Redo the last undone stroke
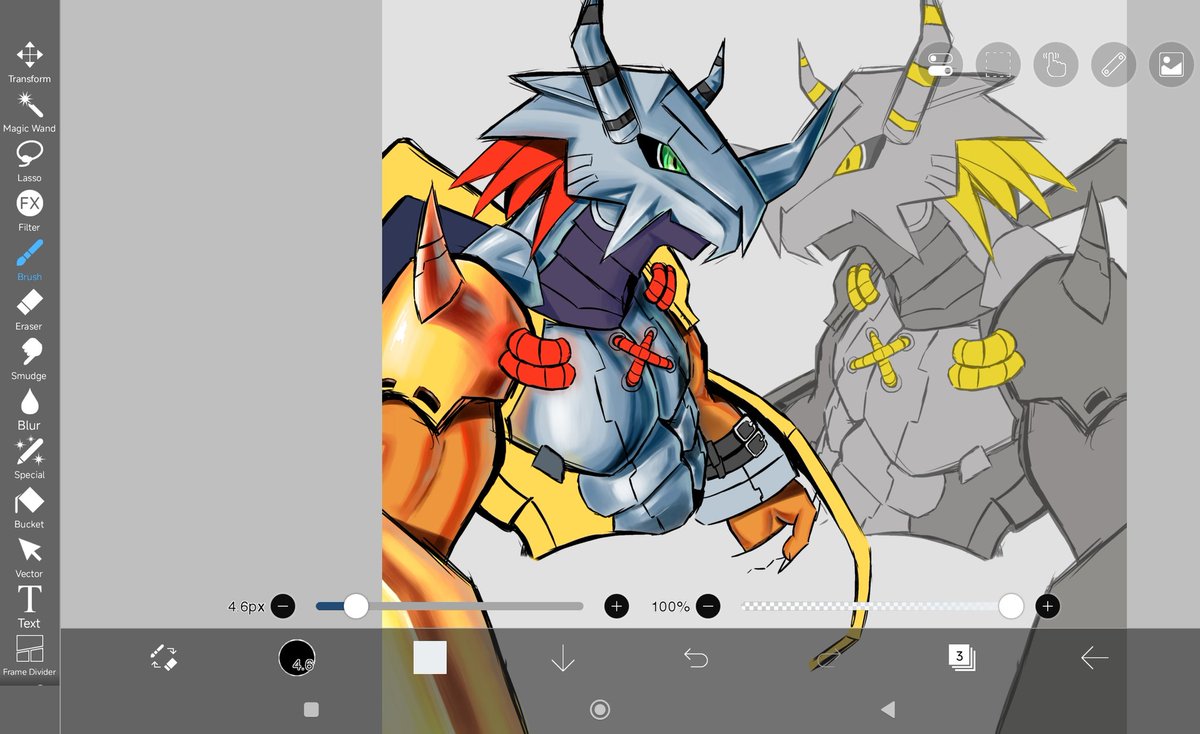The width and height of the screenshot is (1200, 734). click(x=828, y=658)
